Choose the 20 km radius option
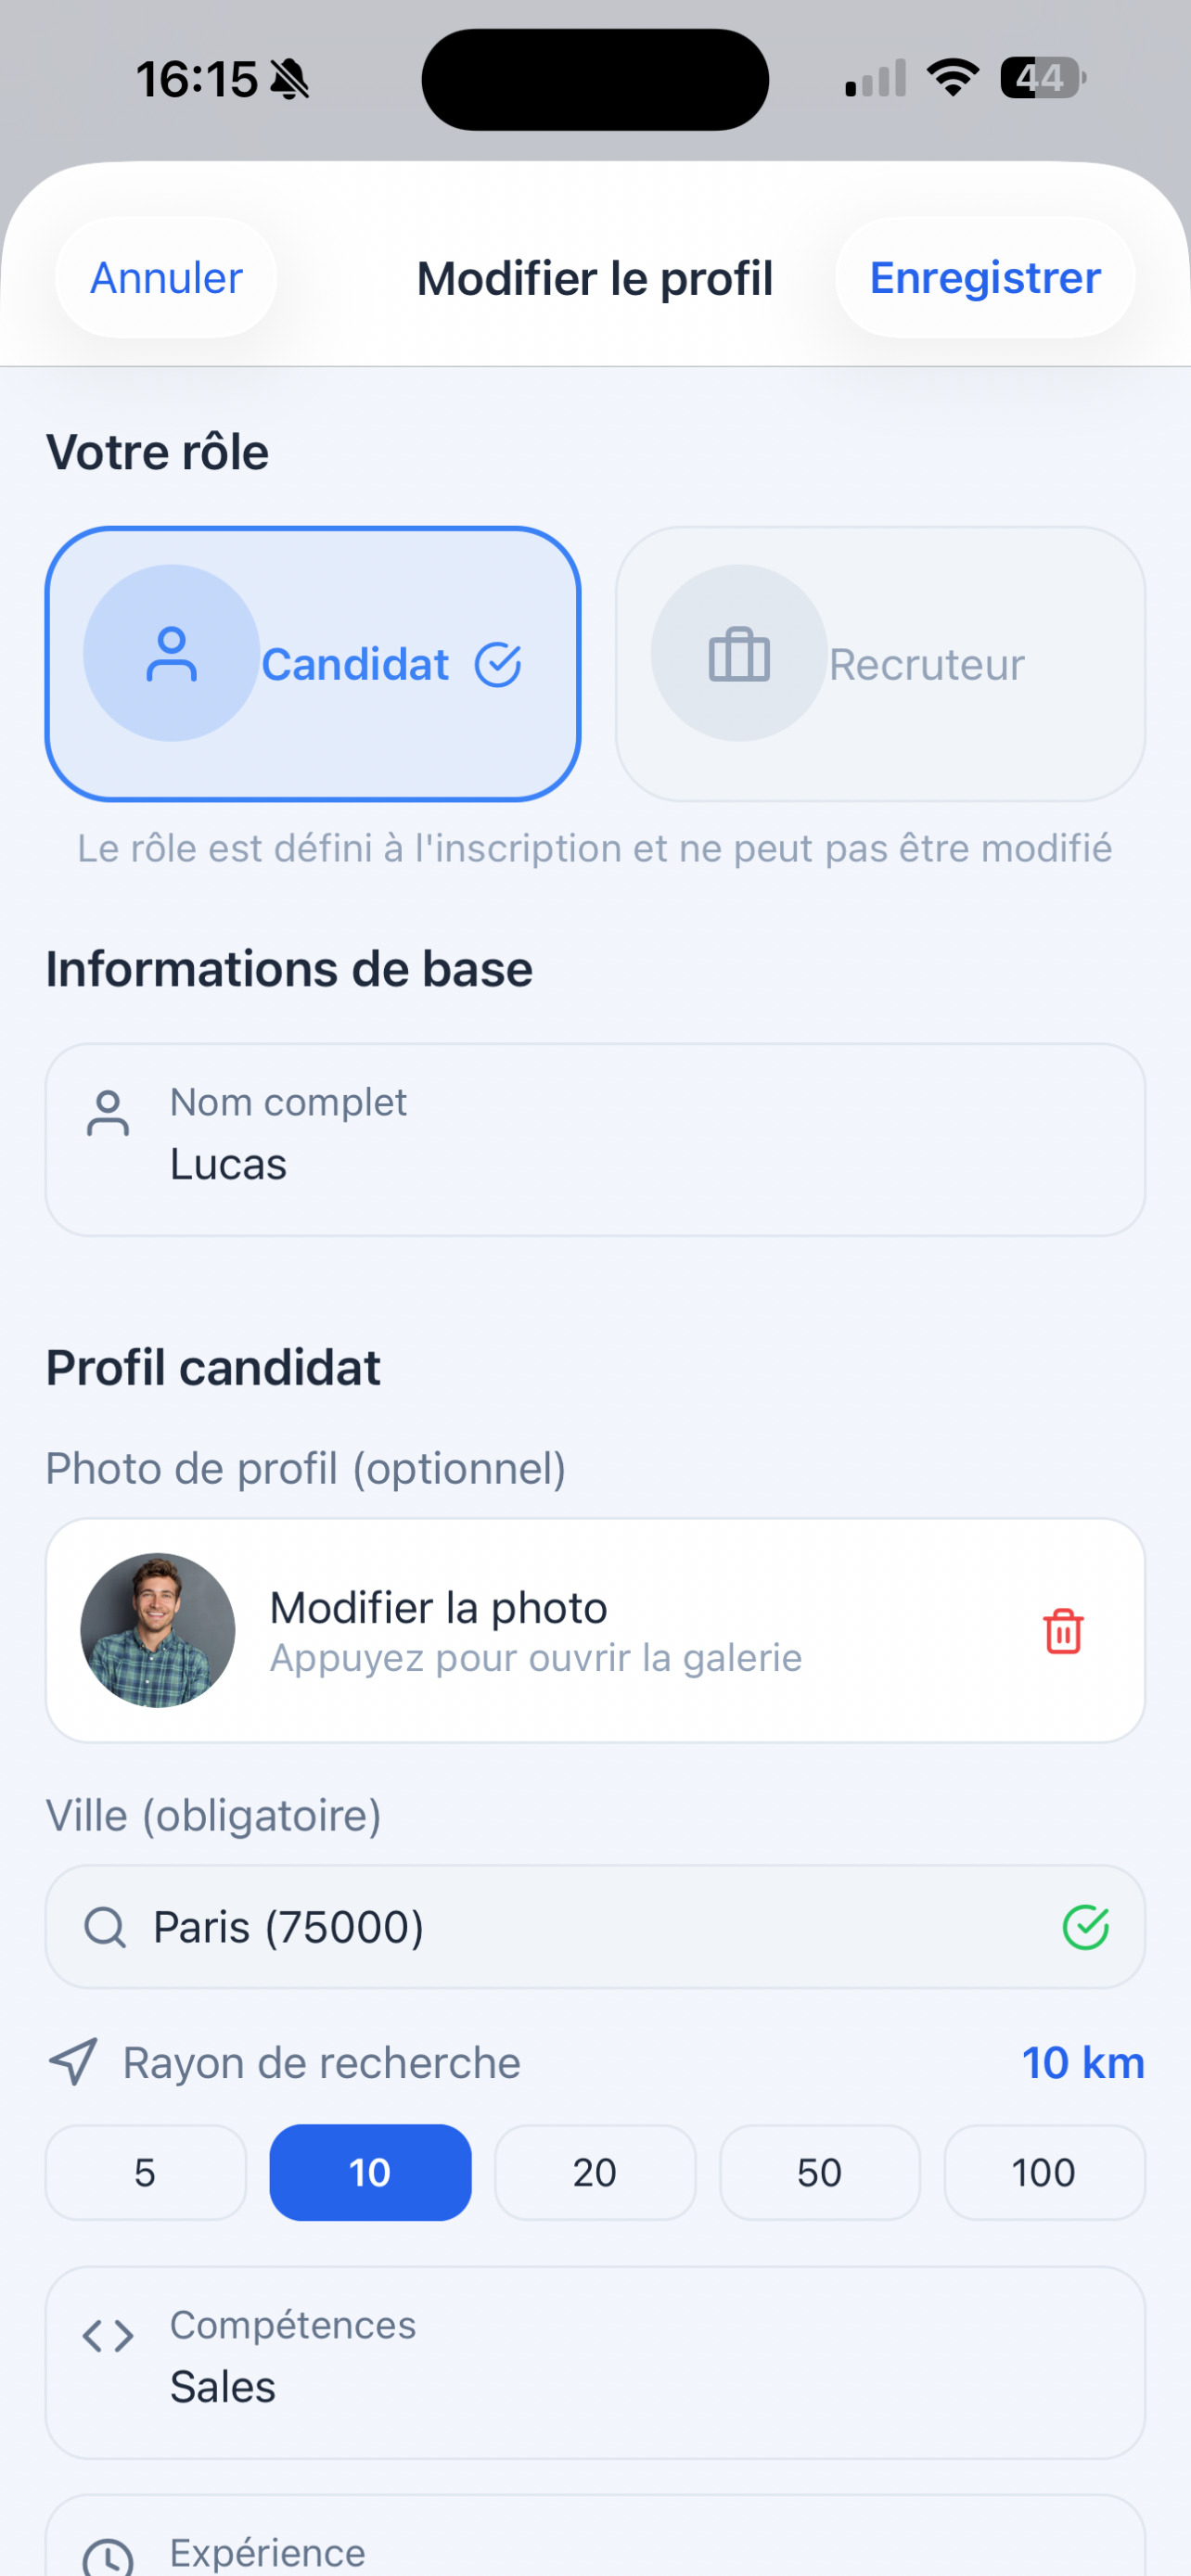The image size is (1191, 2576). [x=595, y=2172]
